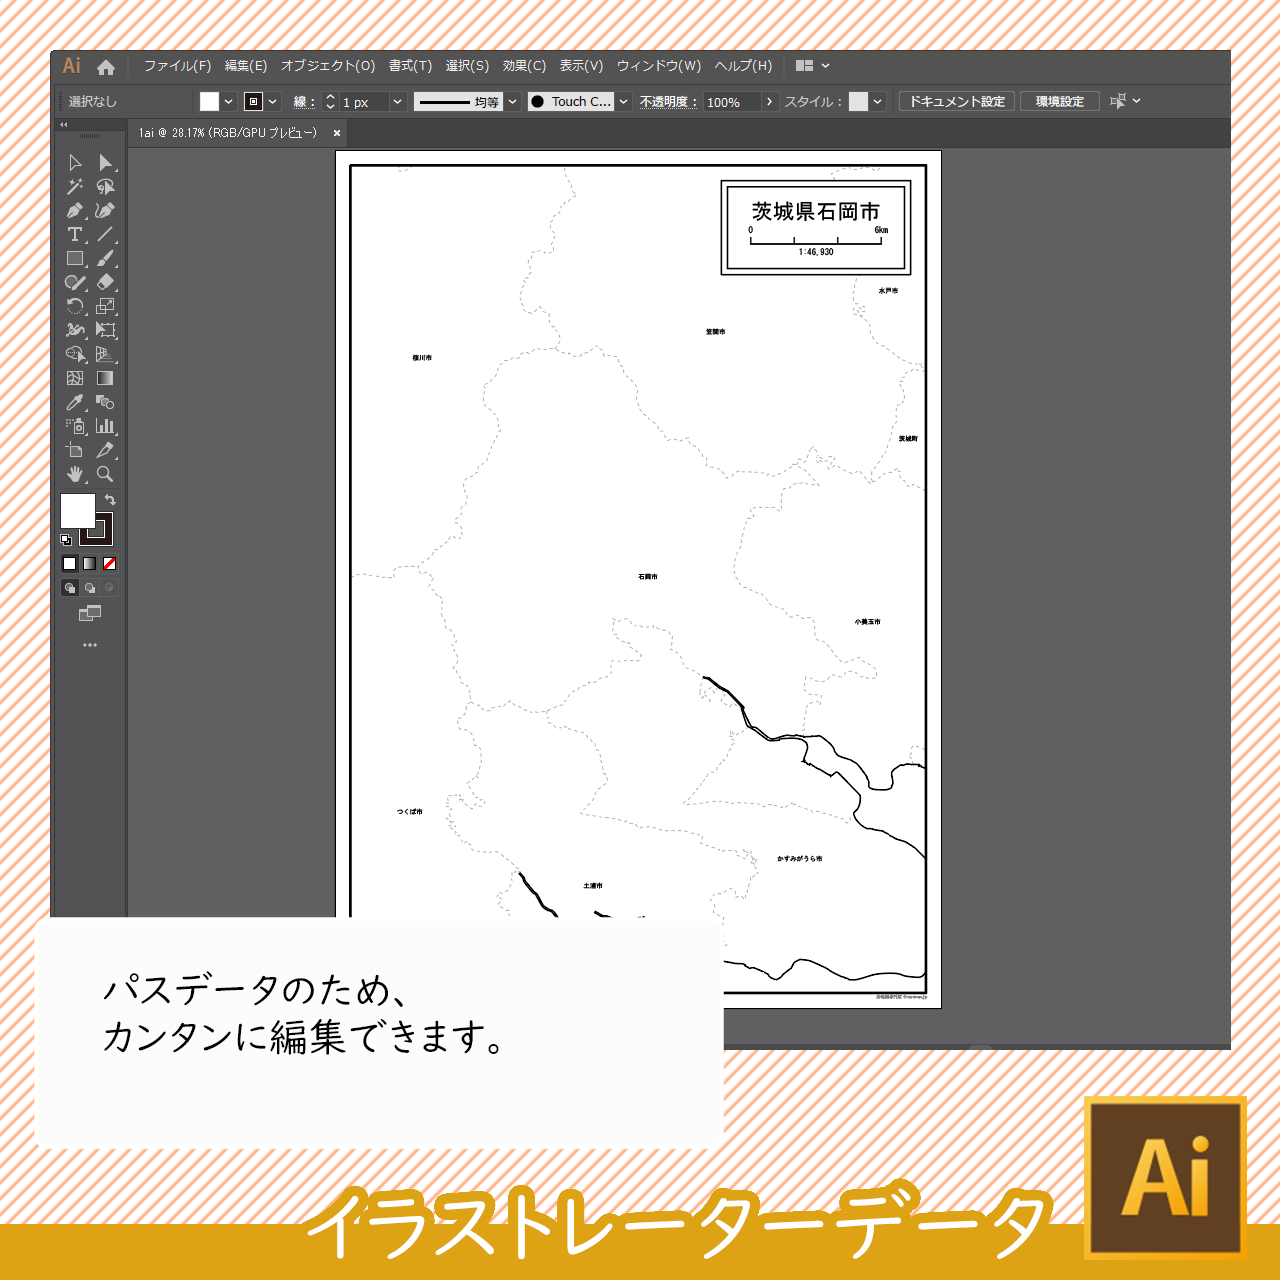Click 環境設定 button
The image size is (1280, 1280).
1060,102
